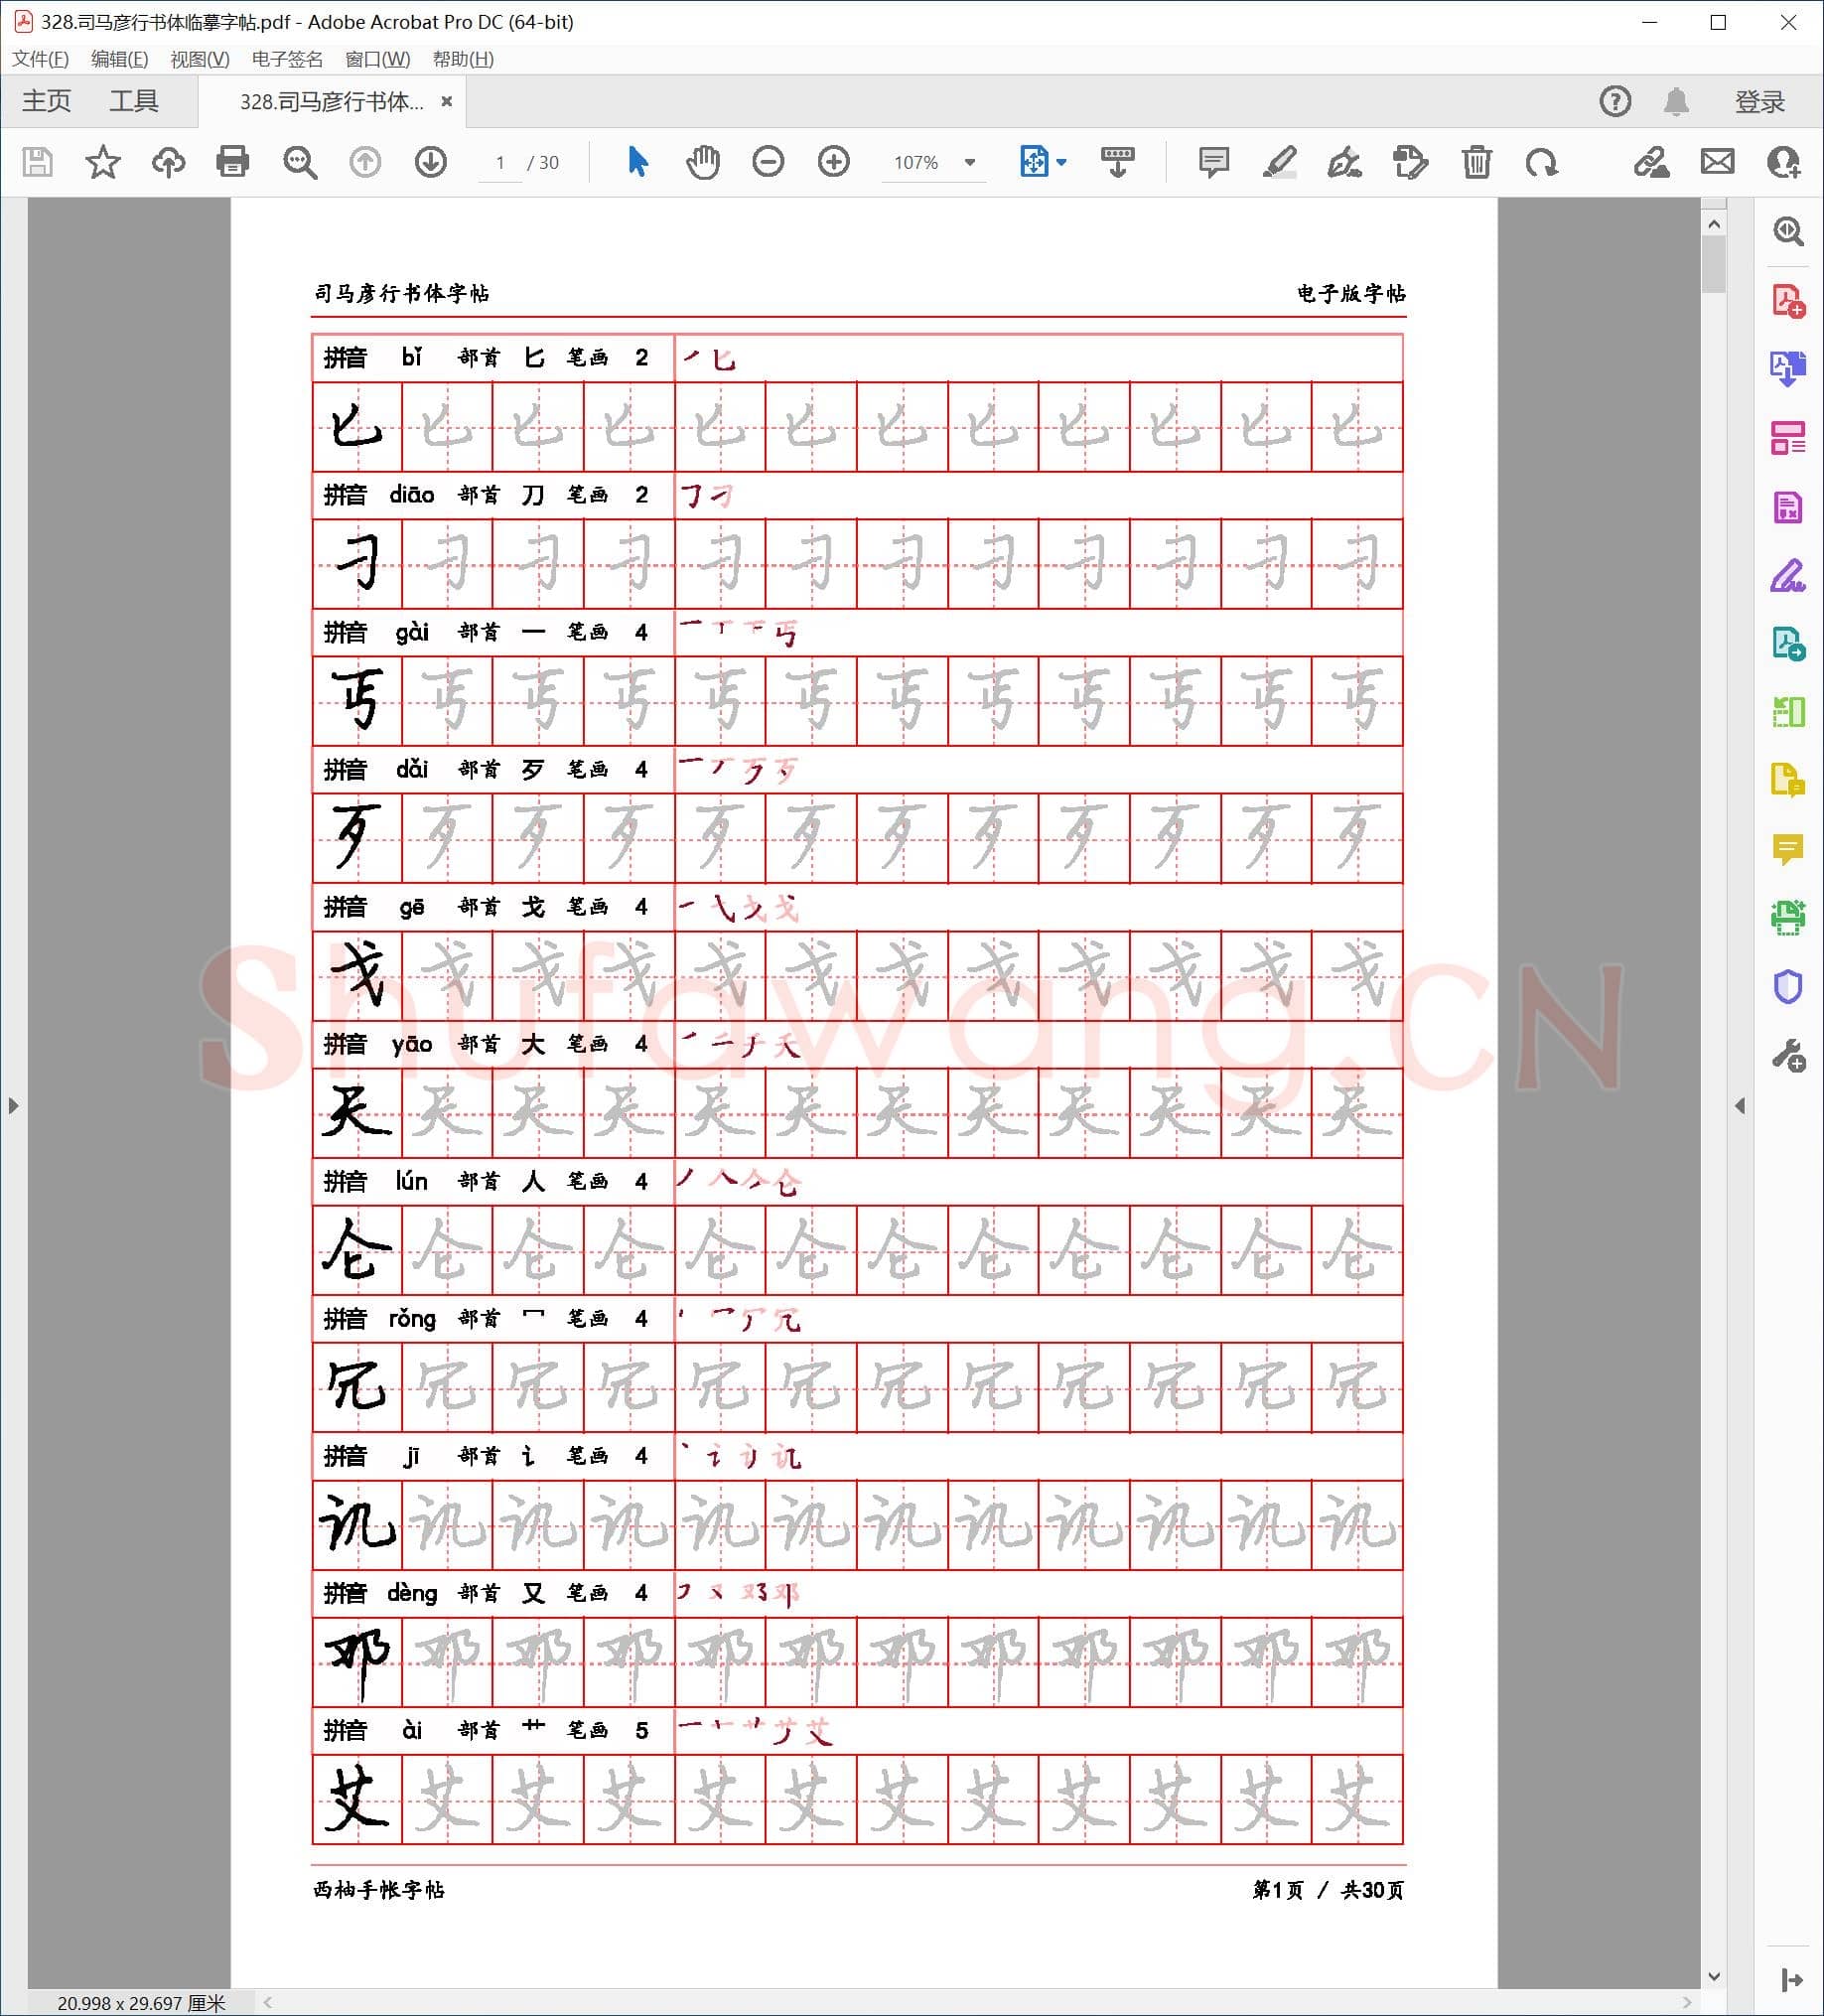Open the Fill & Sign pen tool
This screenshot has width=1824, height=2016.
pyautogui.click(x=1345, y=162)
